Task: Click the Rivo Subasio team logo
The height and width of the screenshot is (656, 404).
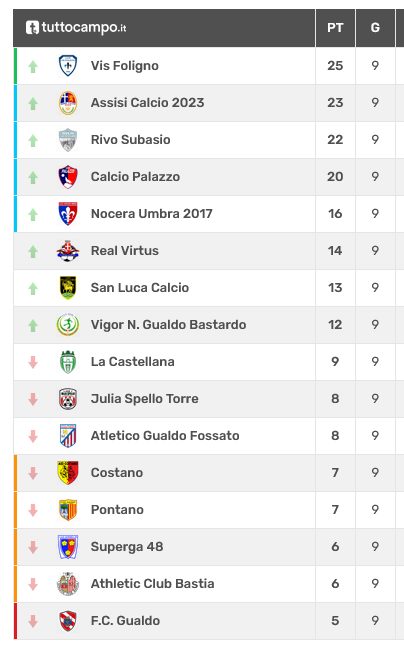Action: point(68,140)
